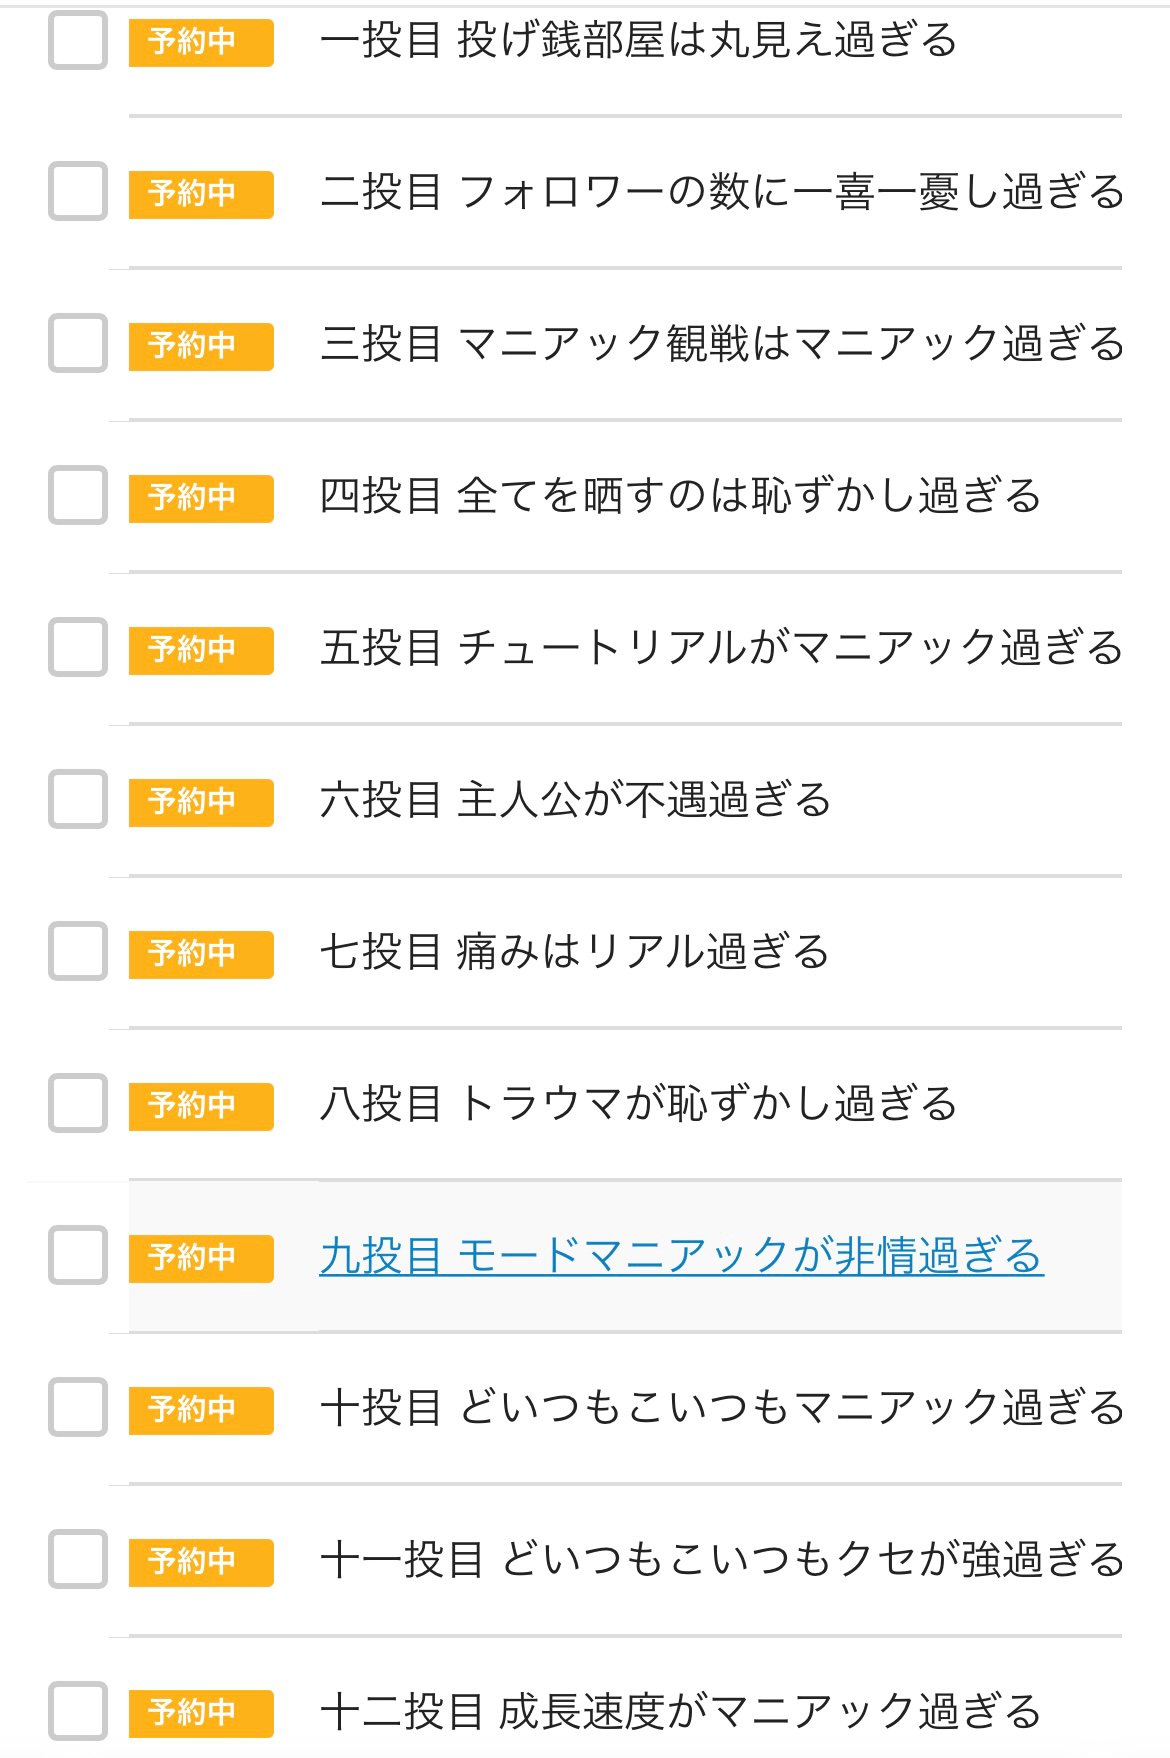Enable the checkbox for 六投目 主人公が不遇過ぎる
Screen dimensions: 1170x1758
coord(78,799)
